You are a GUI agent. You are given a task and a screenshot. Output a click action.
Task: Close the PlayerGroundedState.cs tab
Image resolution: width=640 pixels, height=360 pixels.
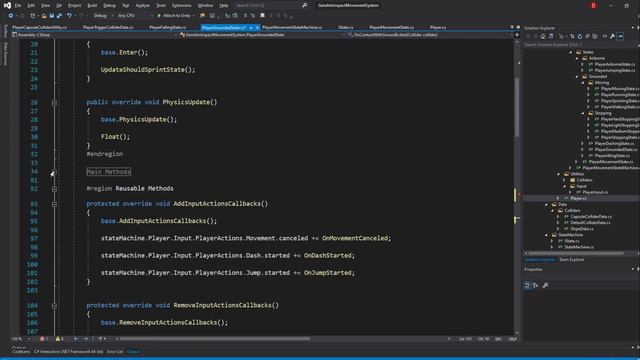(x=257, y=28)
